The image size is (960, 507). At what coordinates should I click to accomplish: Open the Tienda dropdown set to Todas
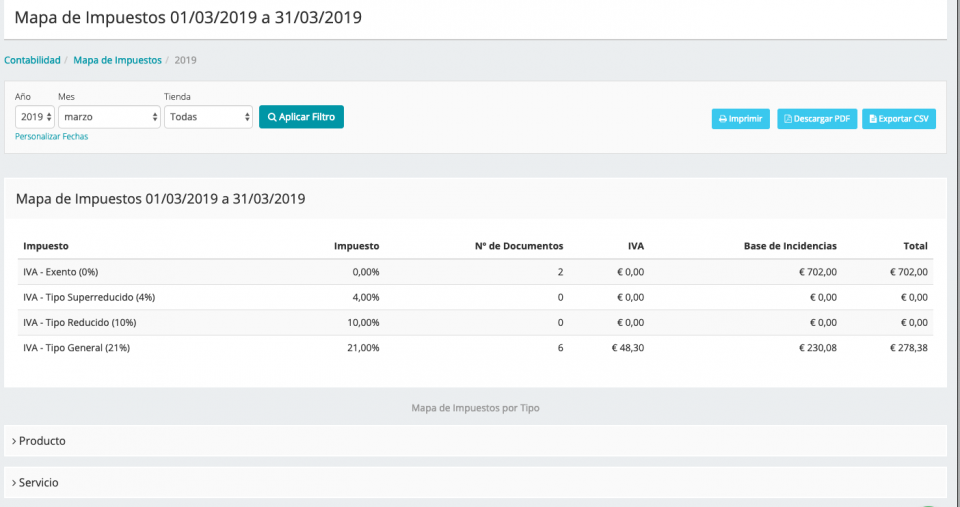(208, 117)
